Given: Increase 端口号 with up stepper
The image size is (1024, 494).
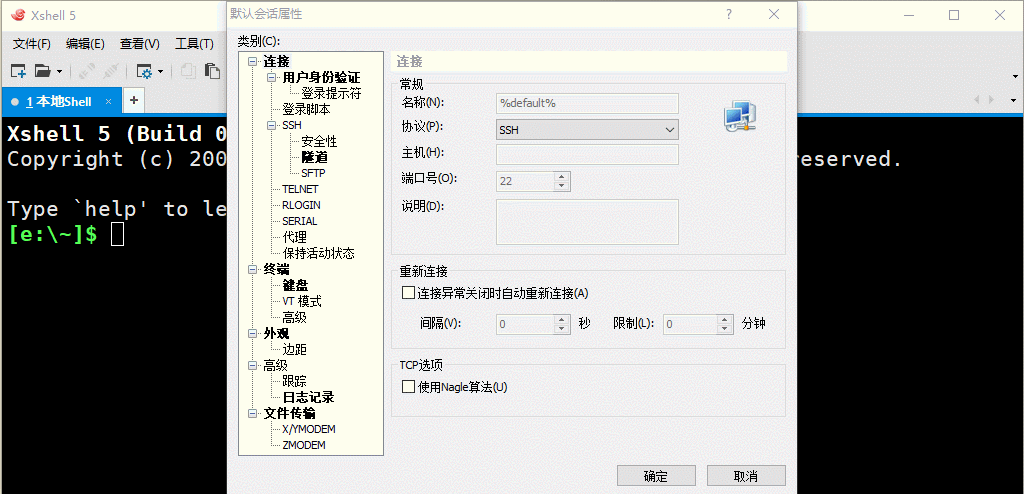Looking at the screenshot, I should click(x=561, y=176).
